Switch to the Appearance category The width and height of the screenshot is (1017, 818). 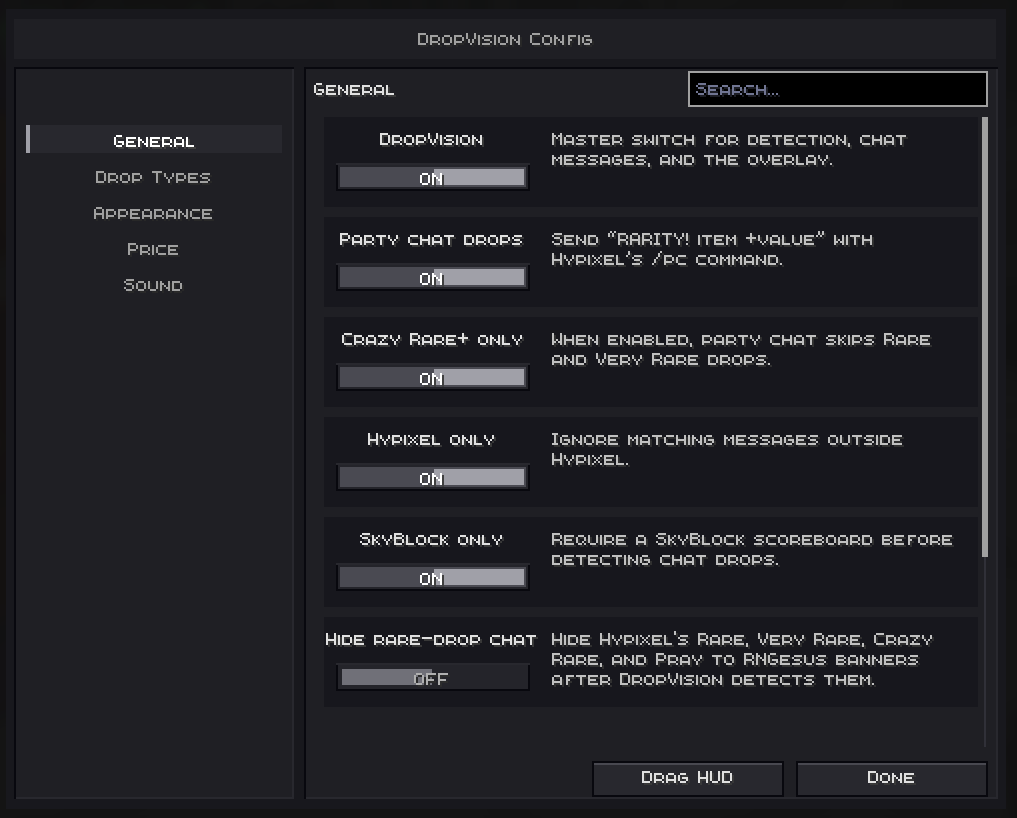tap(153, 213)
